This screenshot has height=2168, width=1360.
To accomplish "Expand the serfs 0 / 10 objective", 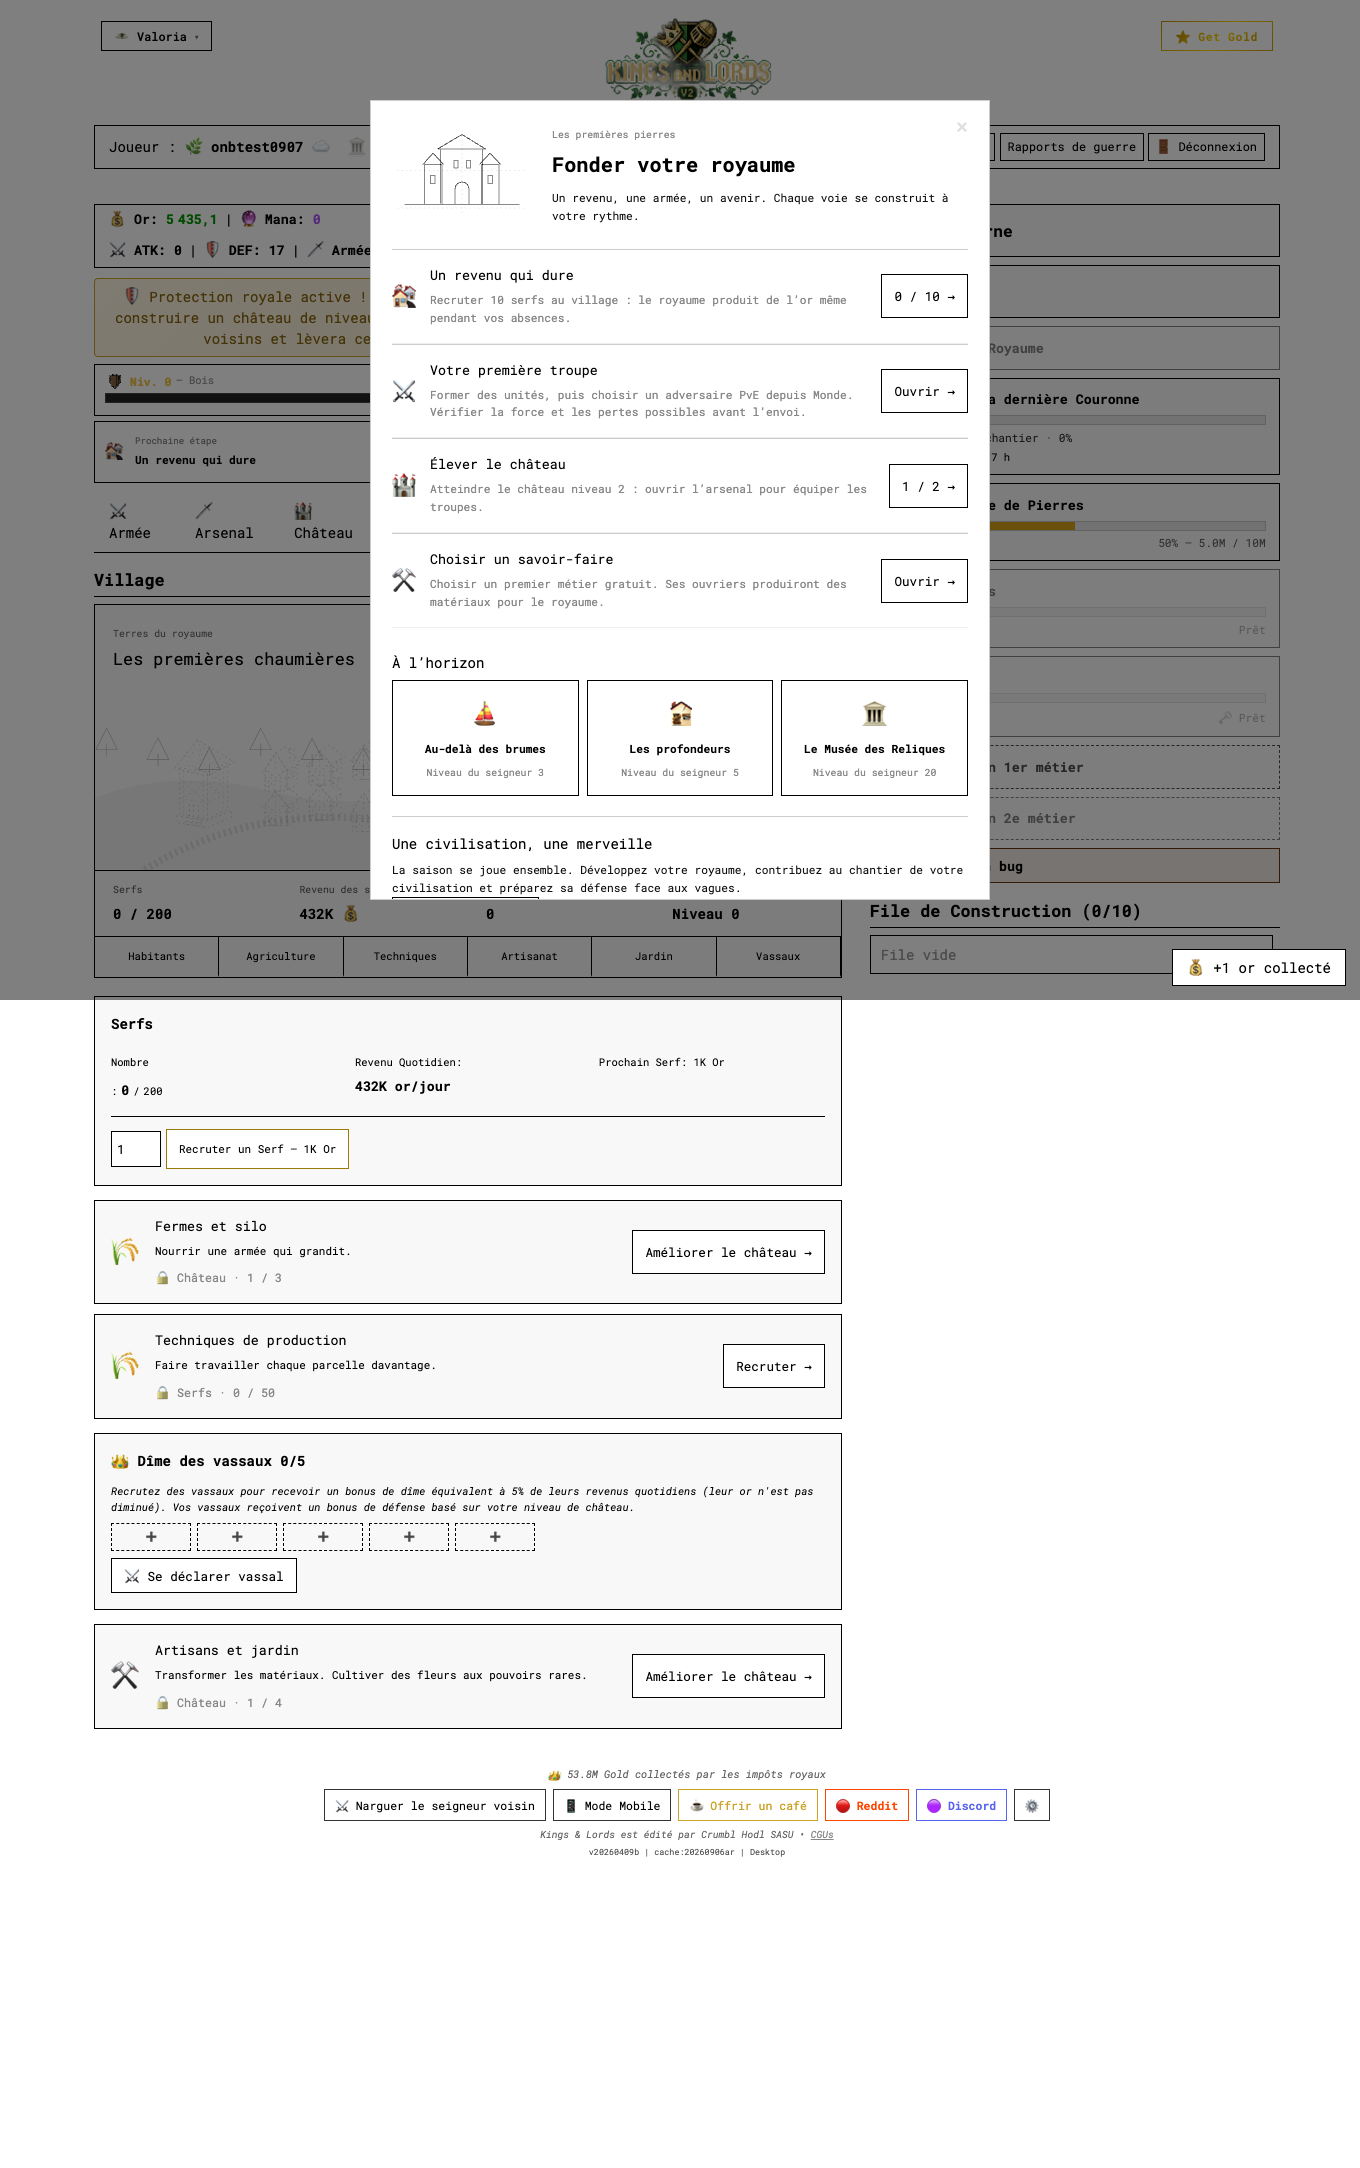I will 924,296.
